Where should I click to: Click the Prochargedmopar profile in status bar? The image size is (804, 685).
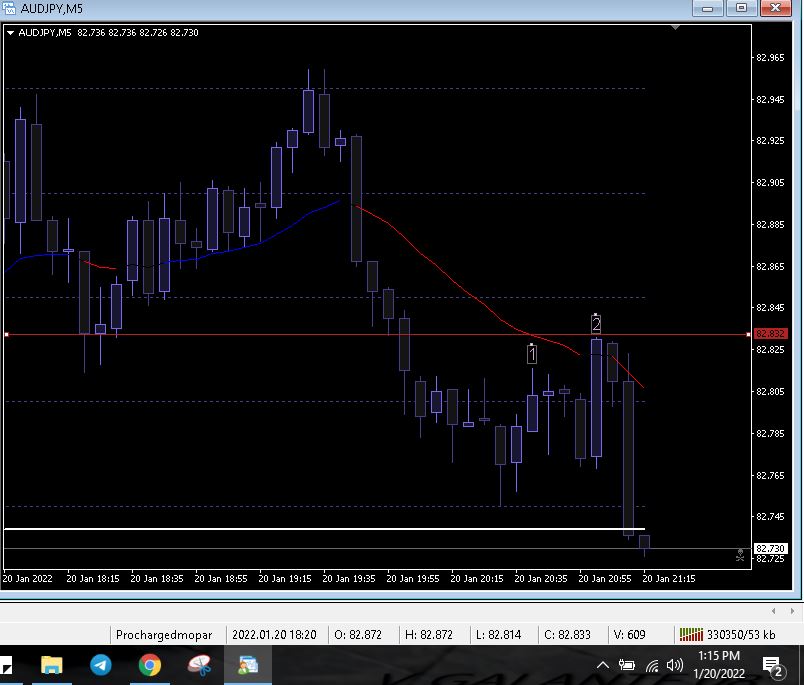pos(164,634)
